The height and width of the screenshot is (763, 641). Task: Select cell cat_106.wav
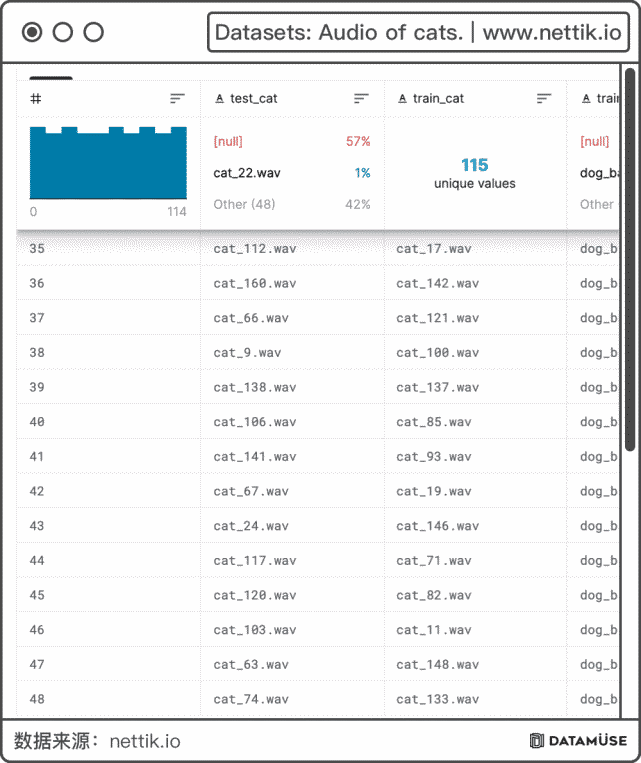coord(255,422)
